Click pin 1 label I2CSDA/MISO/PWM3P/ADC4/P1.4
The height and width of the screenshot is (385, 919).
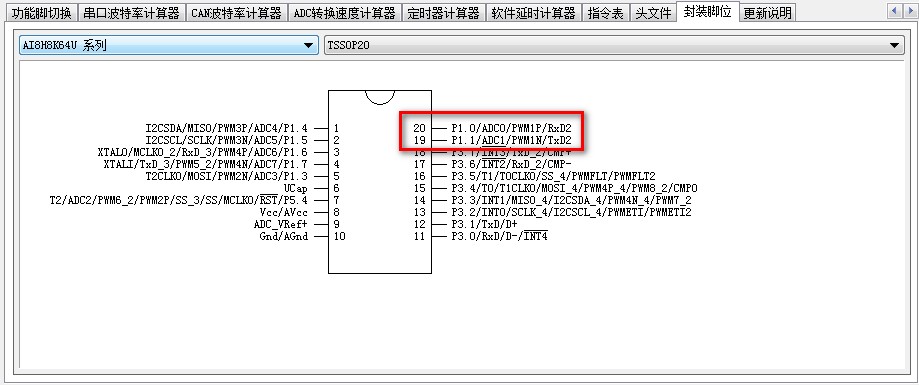pyautogui.click(x=227, y=128)
